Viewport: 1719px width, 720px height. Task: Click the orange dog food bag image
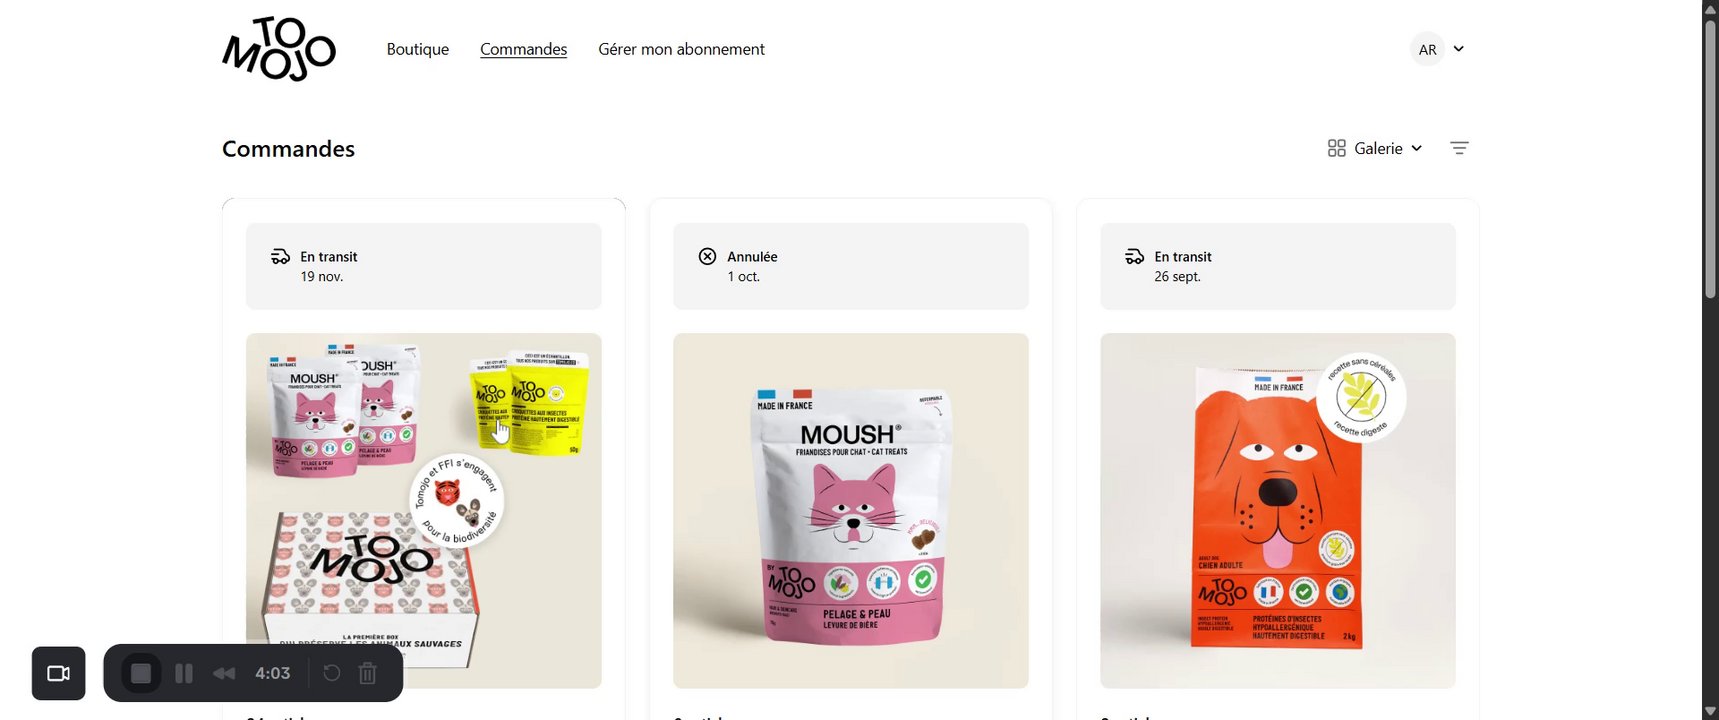tap(1278, 511)
